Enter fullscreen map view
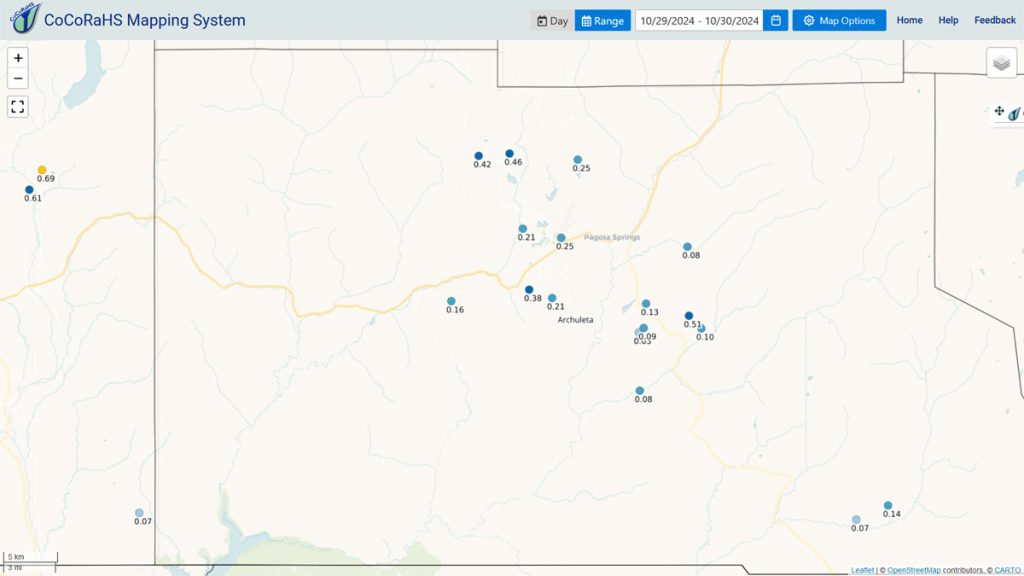This screenshot has width=1024, height=576. point(18,106)
